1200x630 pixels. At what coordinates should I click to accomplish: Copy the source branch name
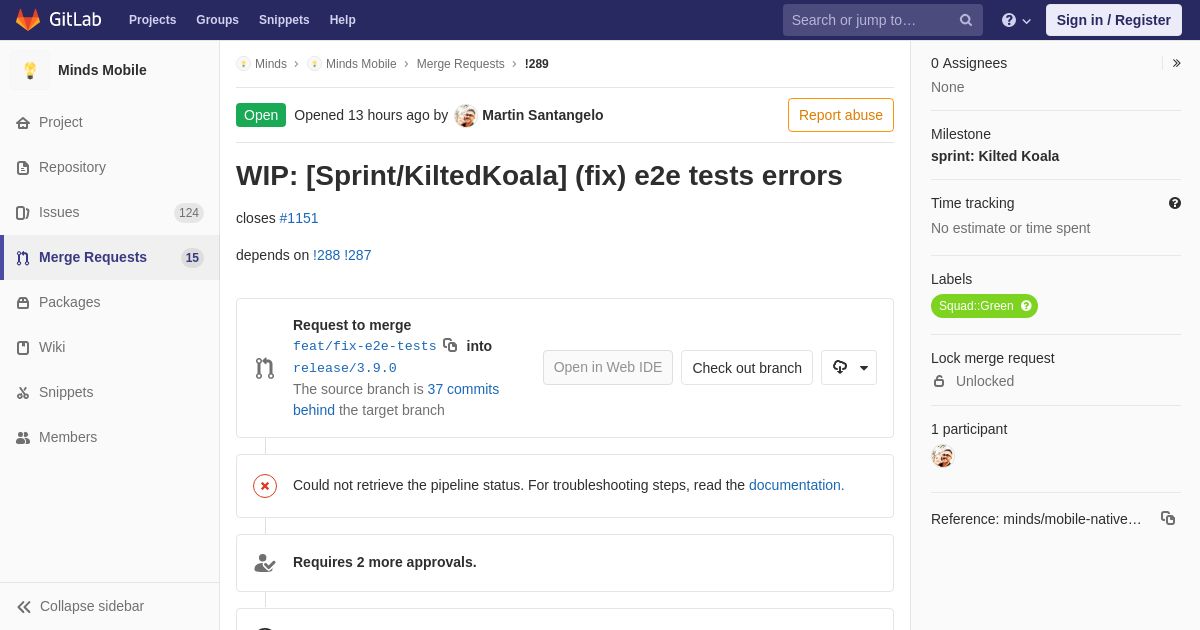tap(450, 345)
